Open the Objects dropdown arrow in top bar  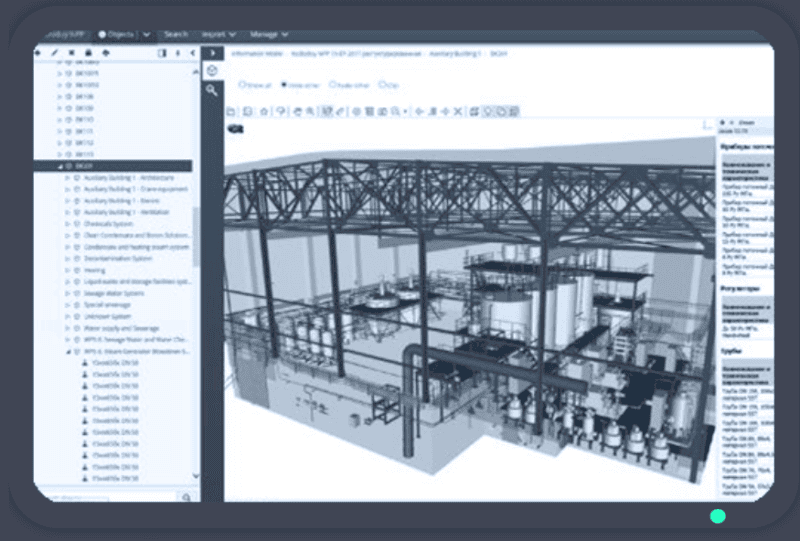coord(147,34)
